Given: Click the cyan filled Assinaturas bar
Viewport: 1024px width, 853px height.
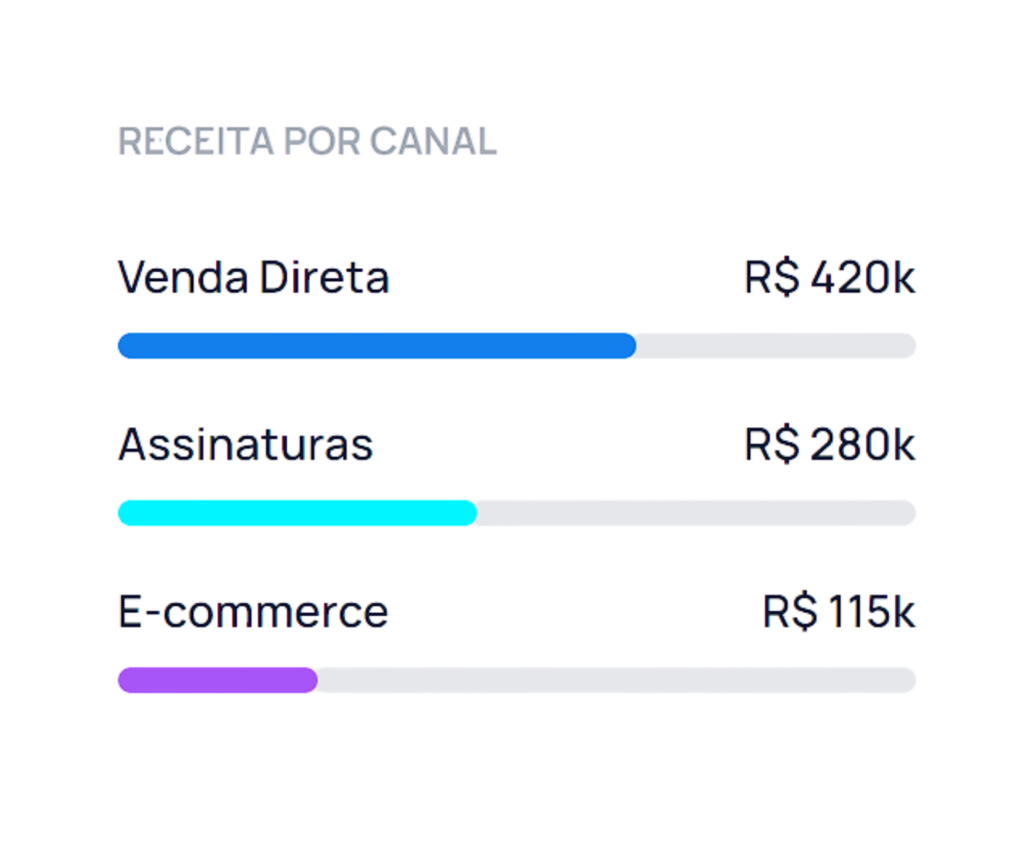Looking at the screenshot, I should pos(297,513).
